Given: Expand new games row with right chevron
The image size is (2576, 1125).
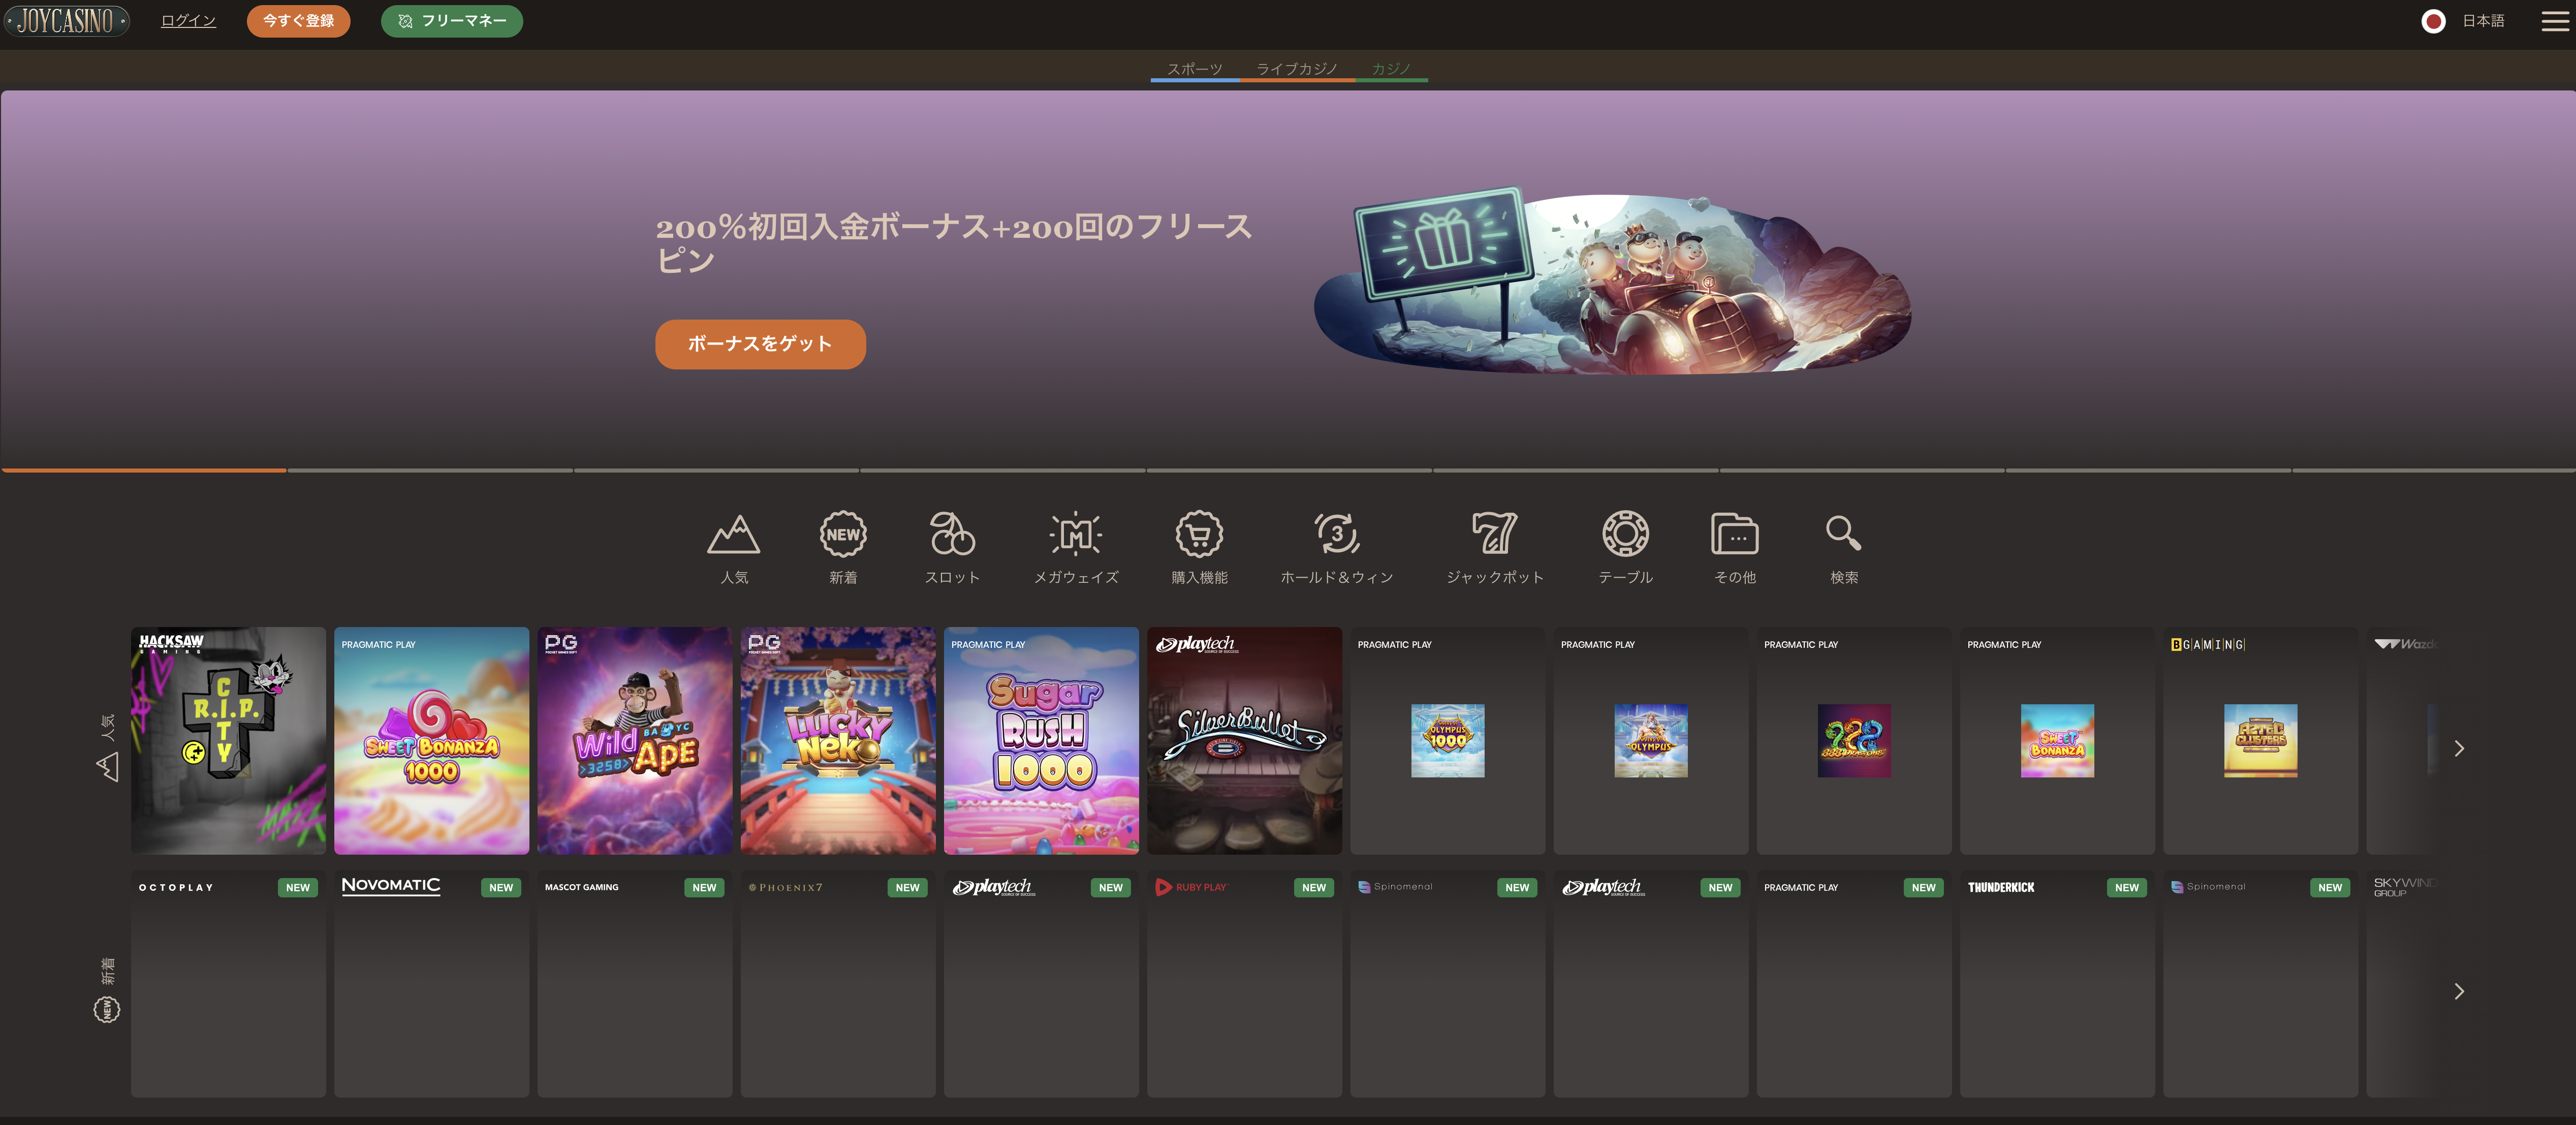Looking at the screenshot, I should [2459, 991].
